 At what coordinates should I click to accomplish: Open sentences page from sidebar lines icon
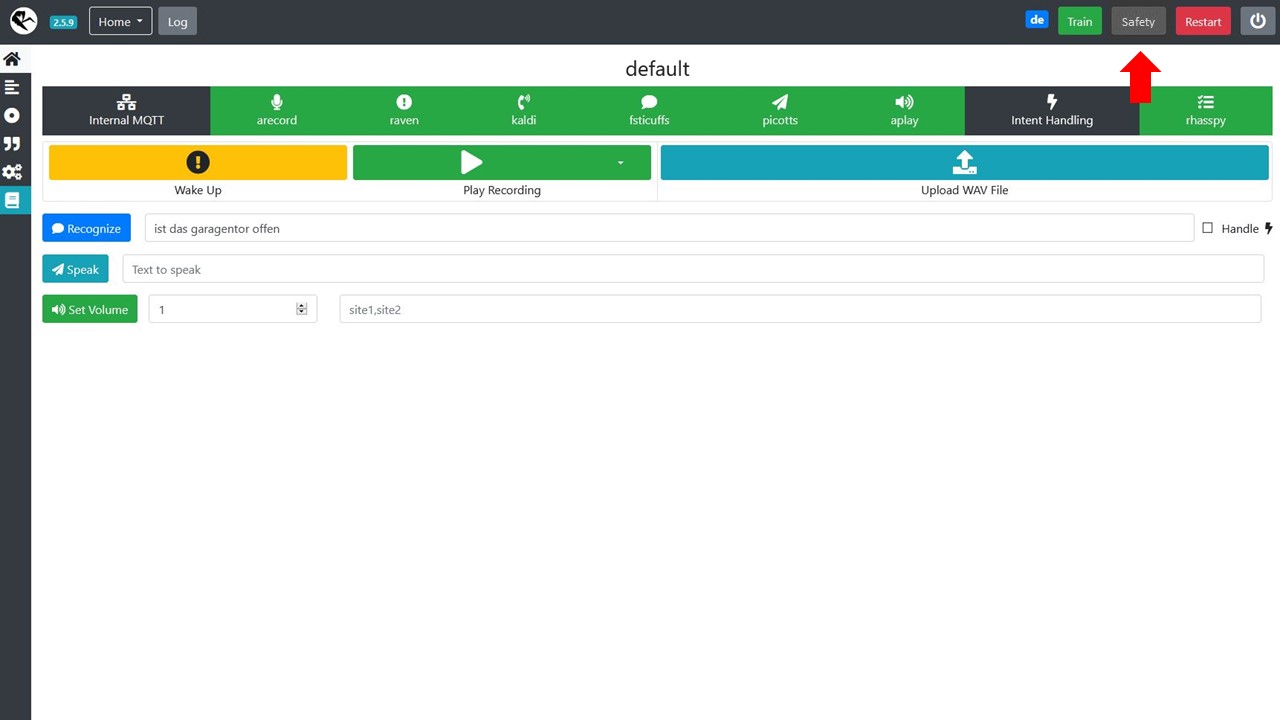[x=12, y=87]
